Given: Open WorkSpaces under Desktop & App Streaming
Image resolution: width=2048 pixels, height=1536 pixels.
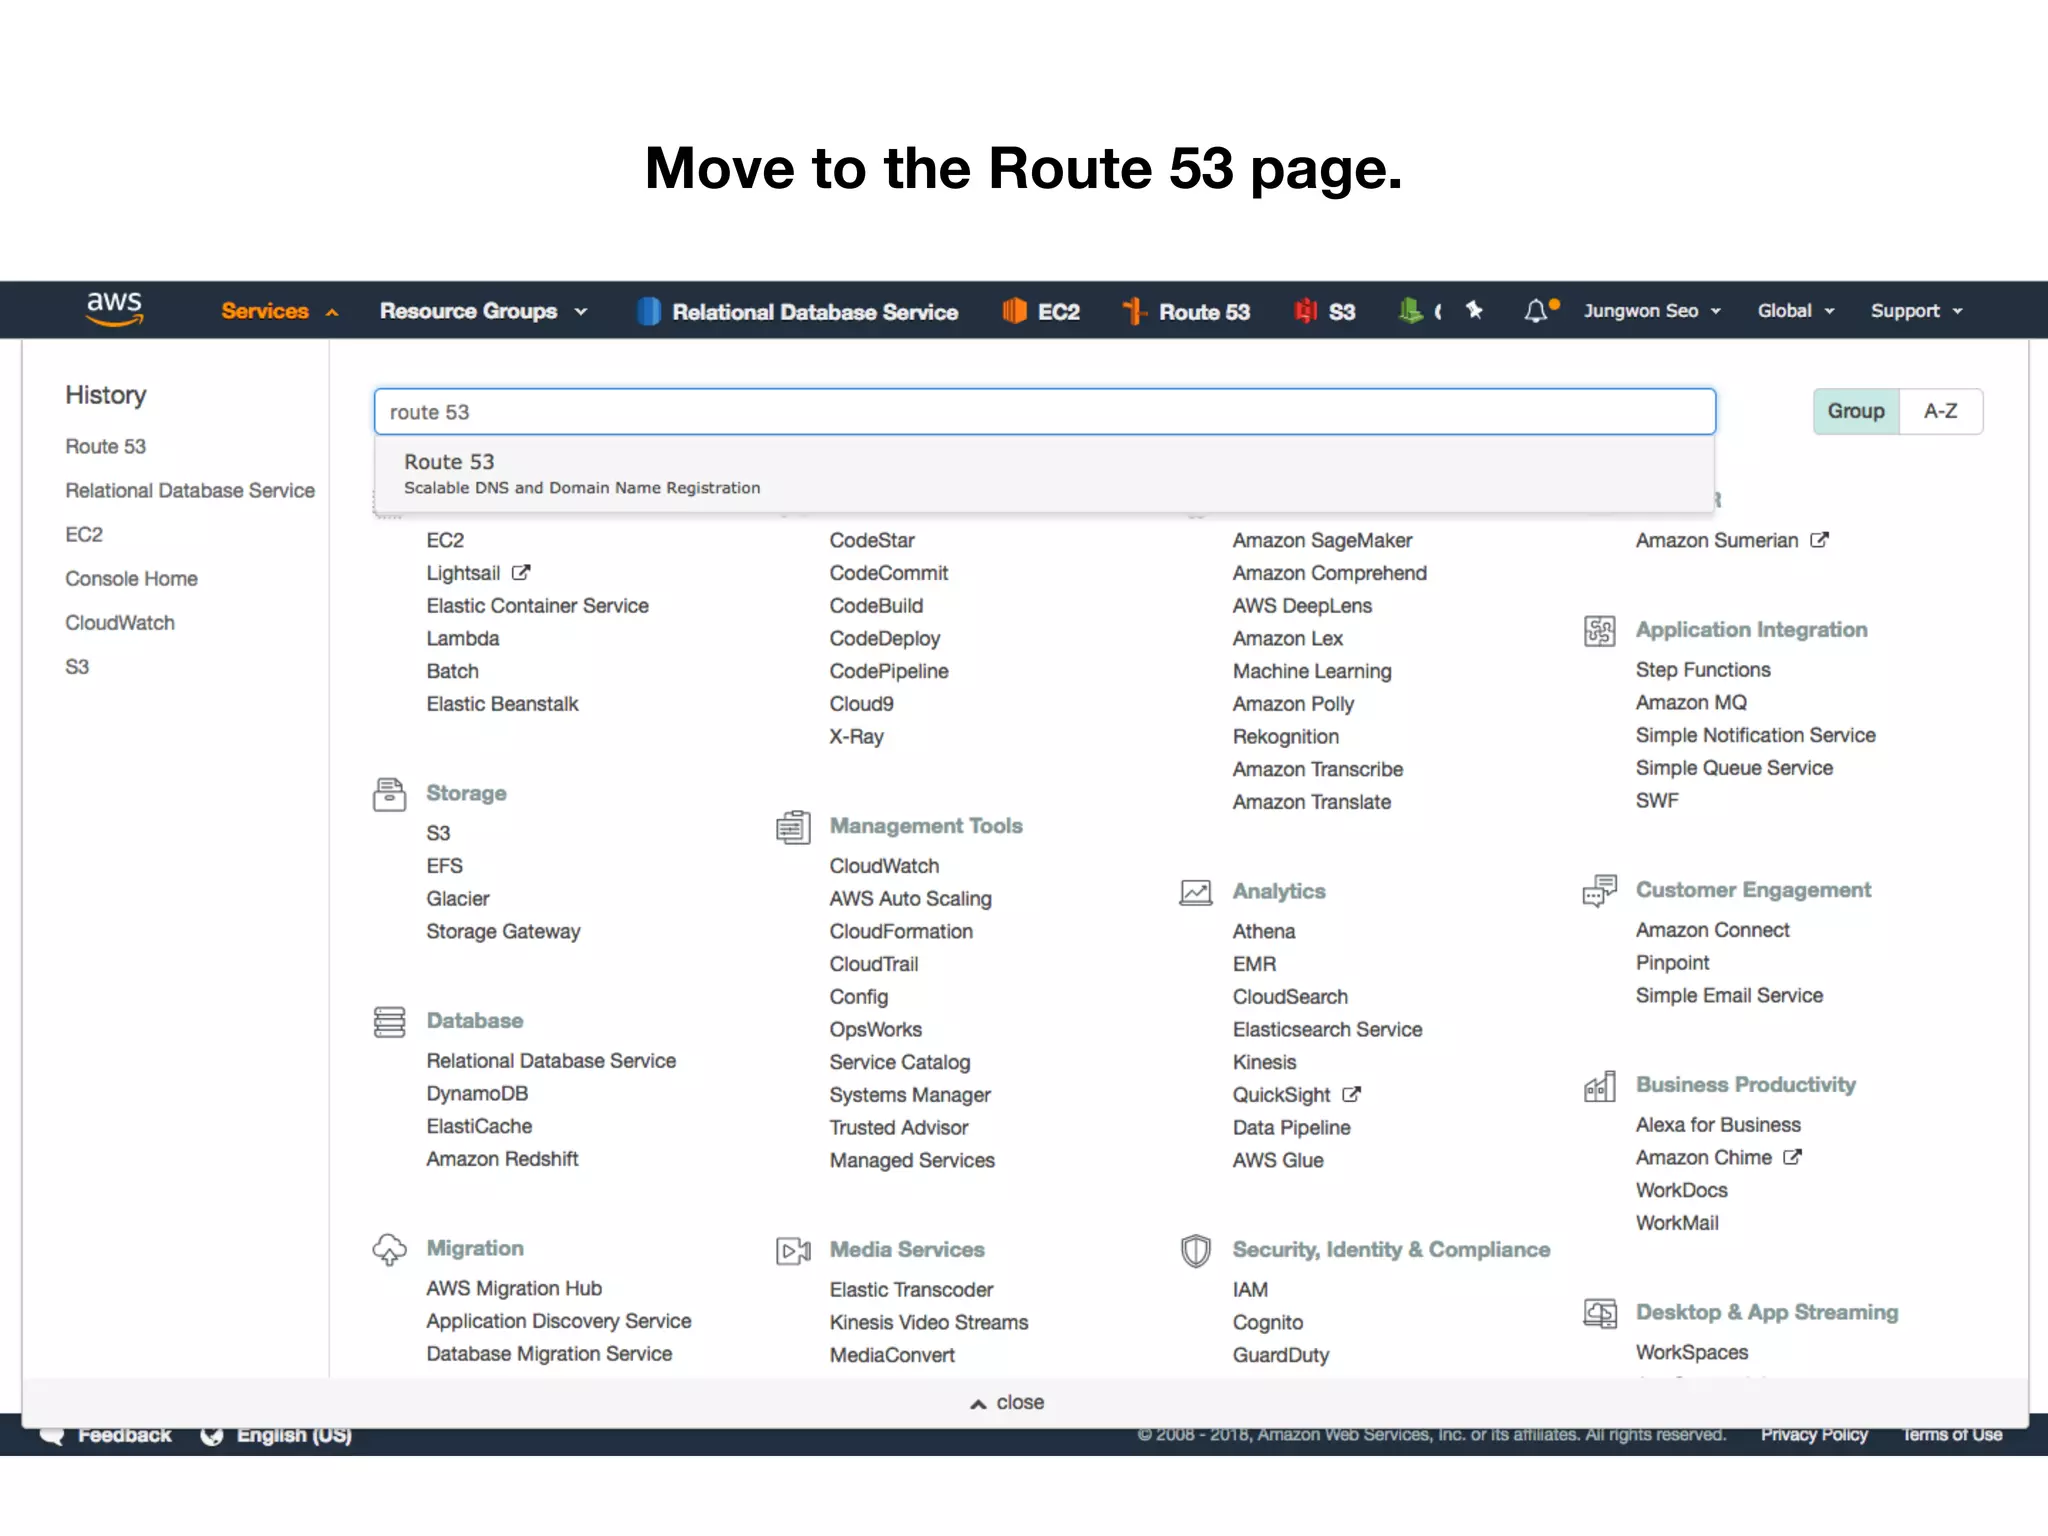Looking at the screenshot, I should tap(1692, 1353).
